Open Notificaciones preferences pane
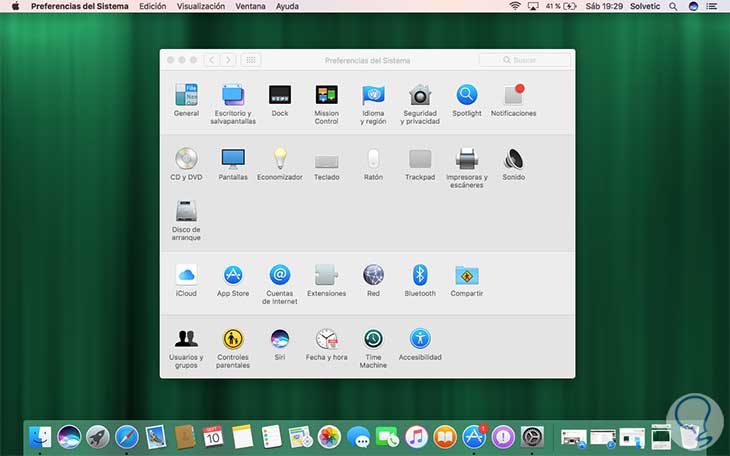 pos(514,95)
